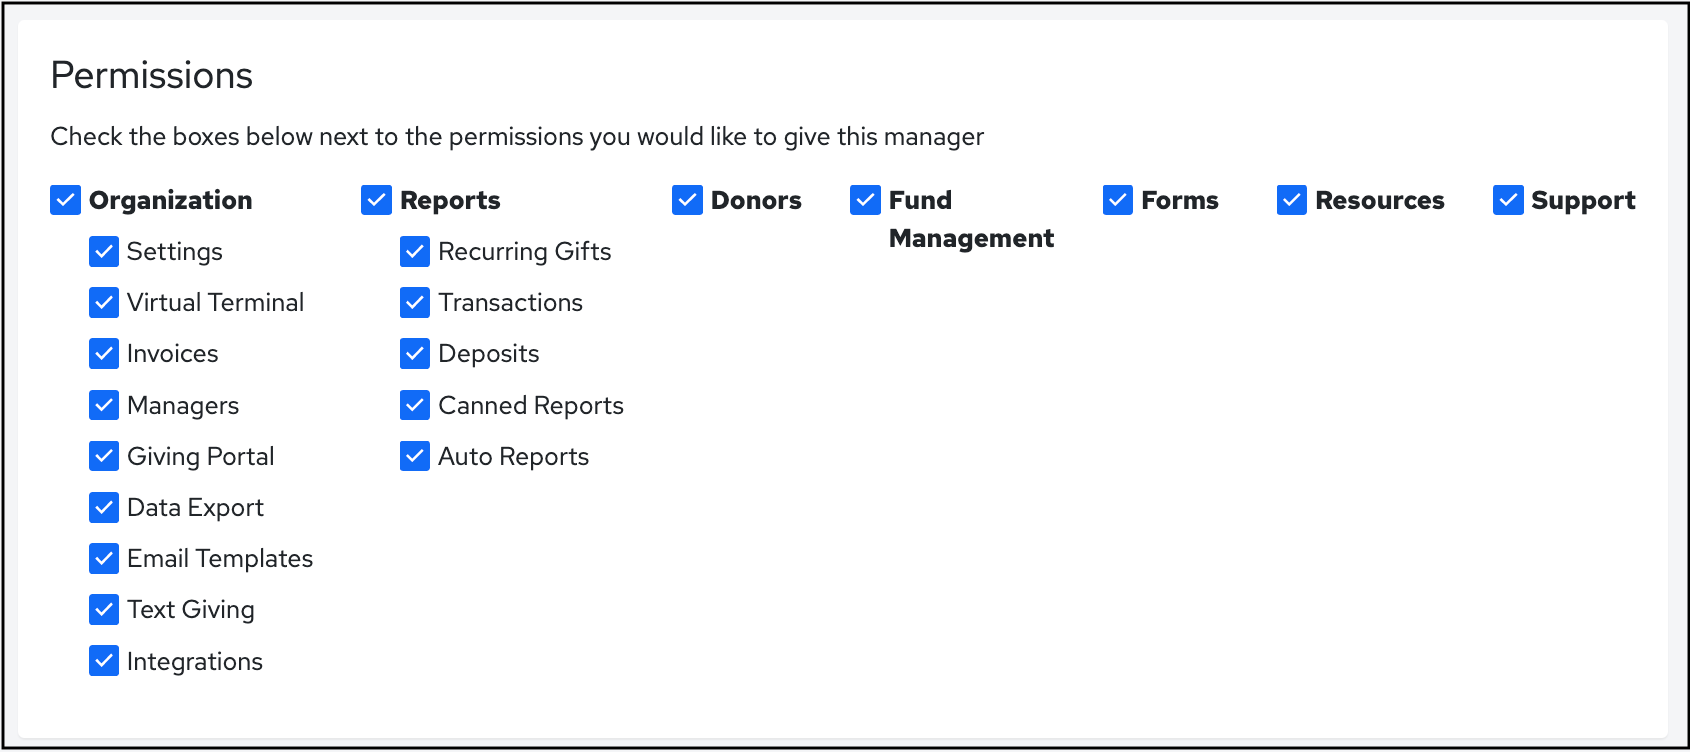Uncheck the Forms permission checkbox
The height and width of the screenshot is (752, 1690).
point(1117,200)
